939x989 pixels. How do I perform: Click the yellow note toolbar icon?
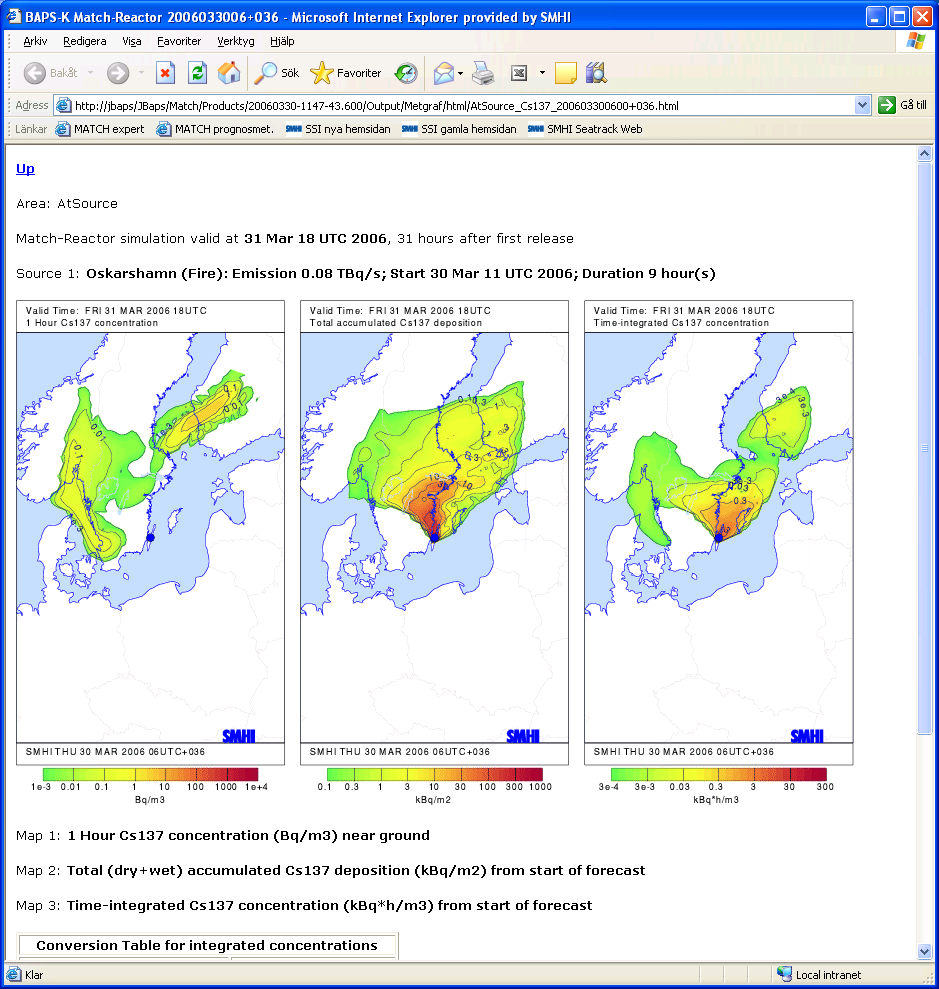click(x=566, y=73)
